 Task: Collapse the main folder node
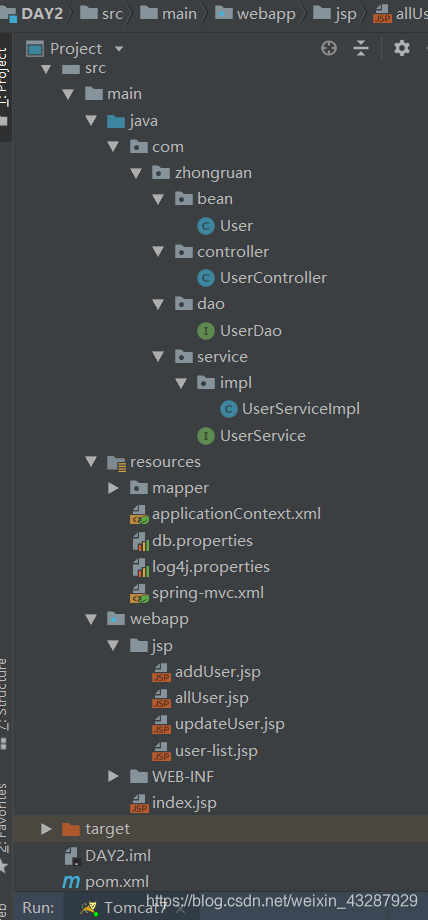68,94
